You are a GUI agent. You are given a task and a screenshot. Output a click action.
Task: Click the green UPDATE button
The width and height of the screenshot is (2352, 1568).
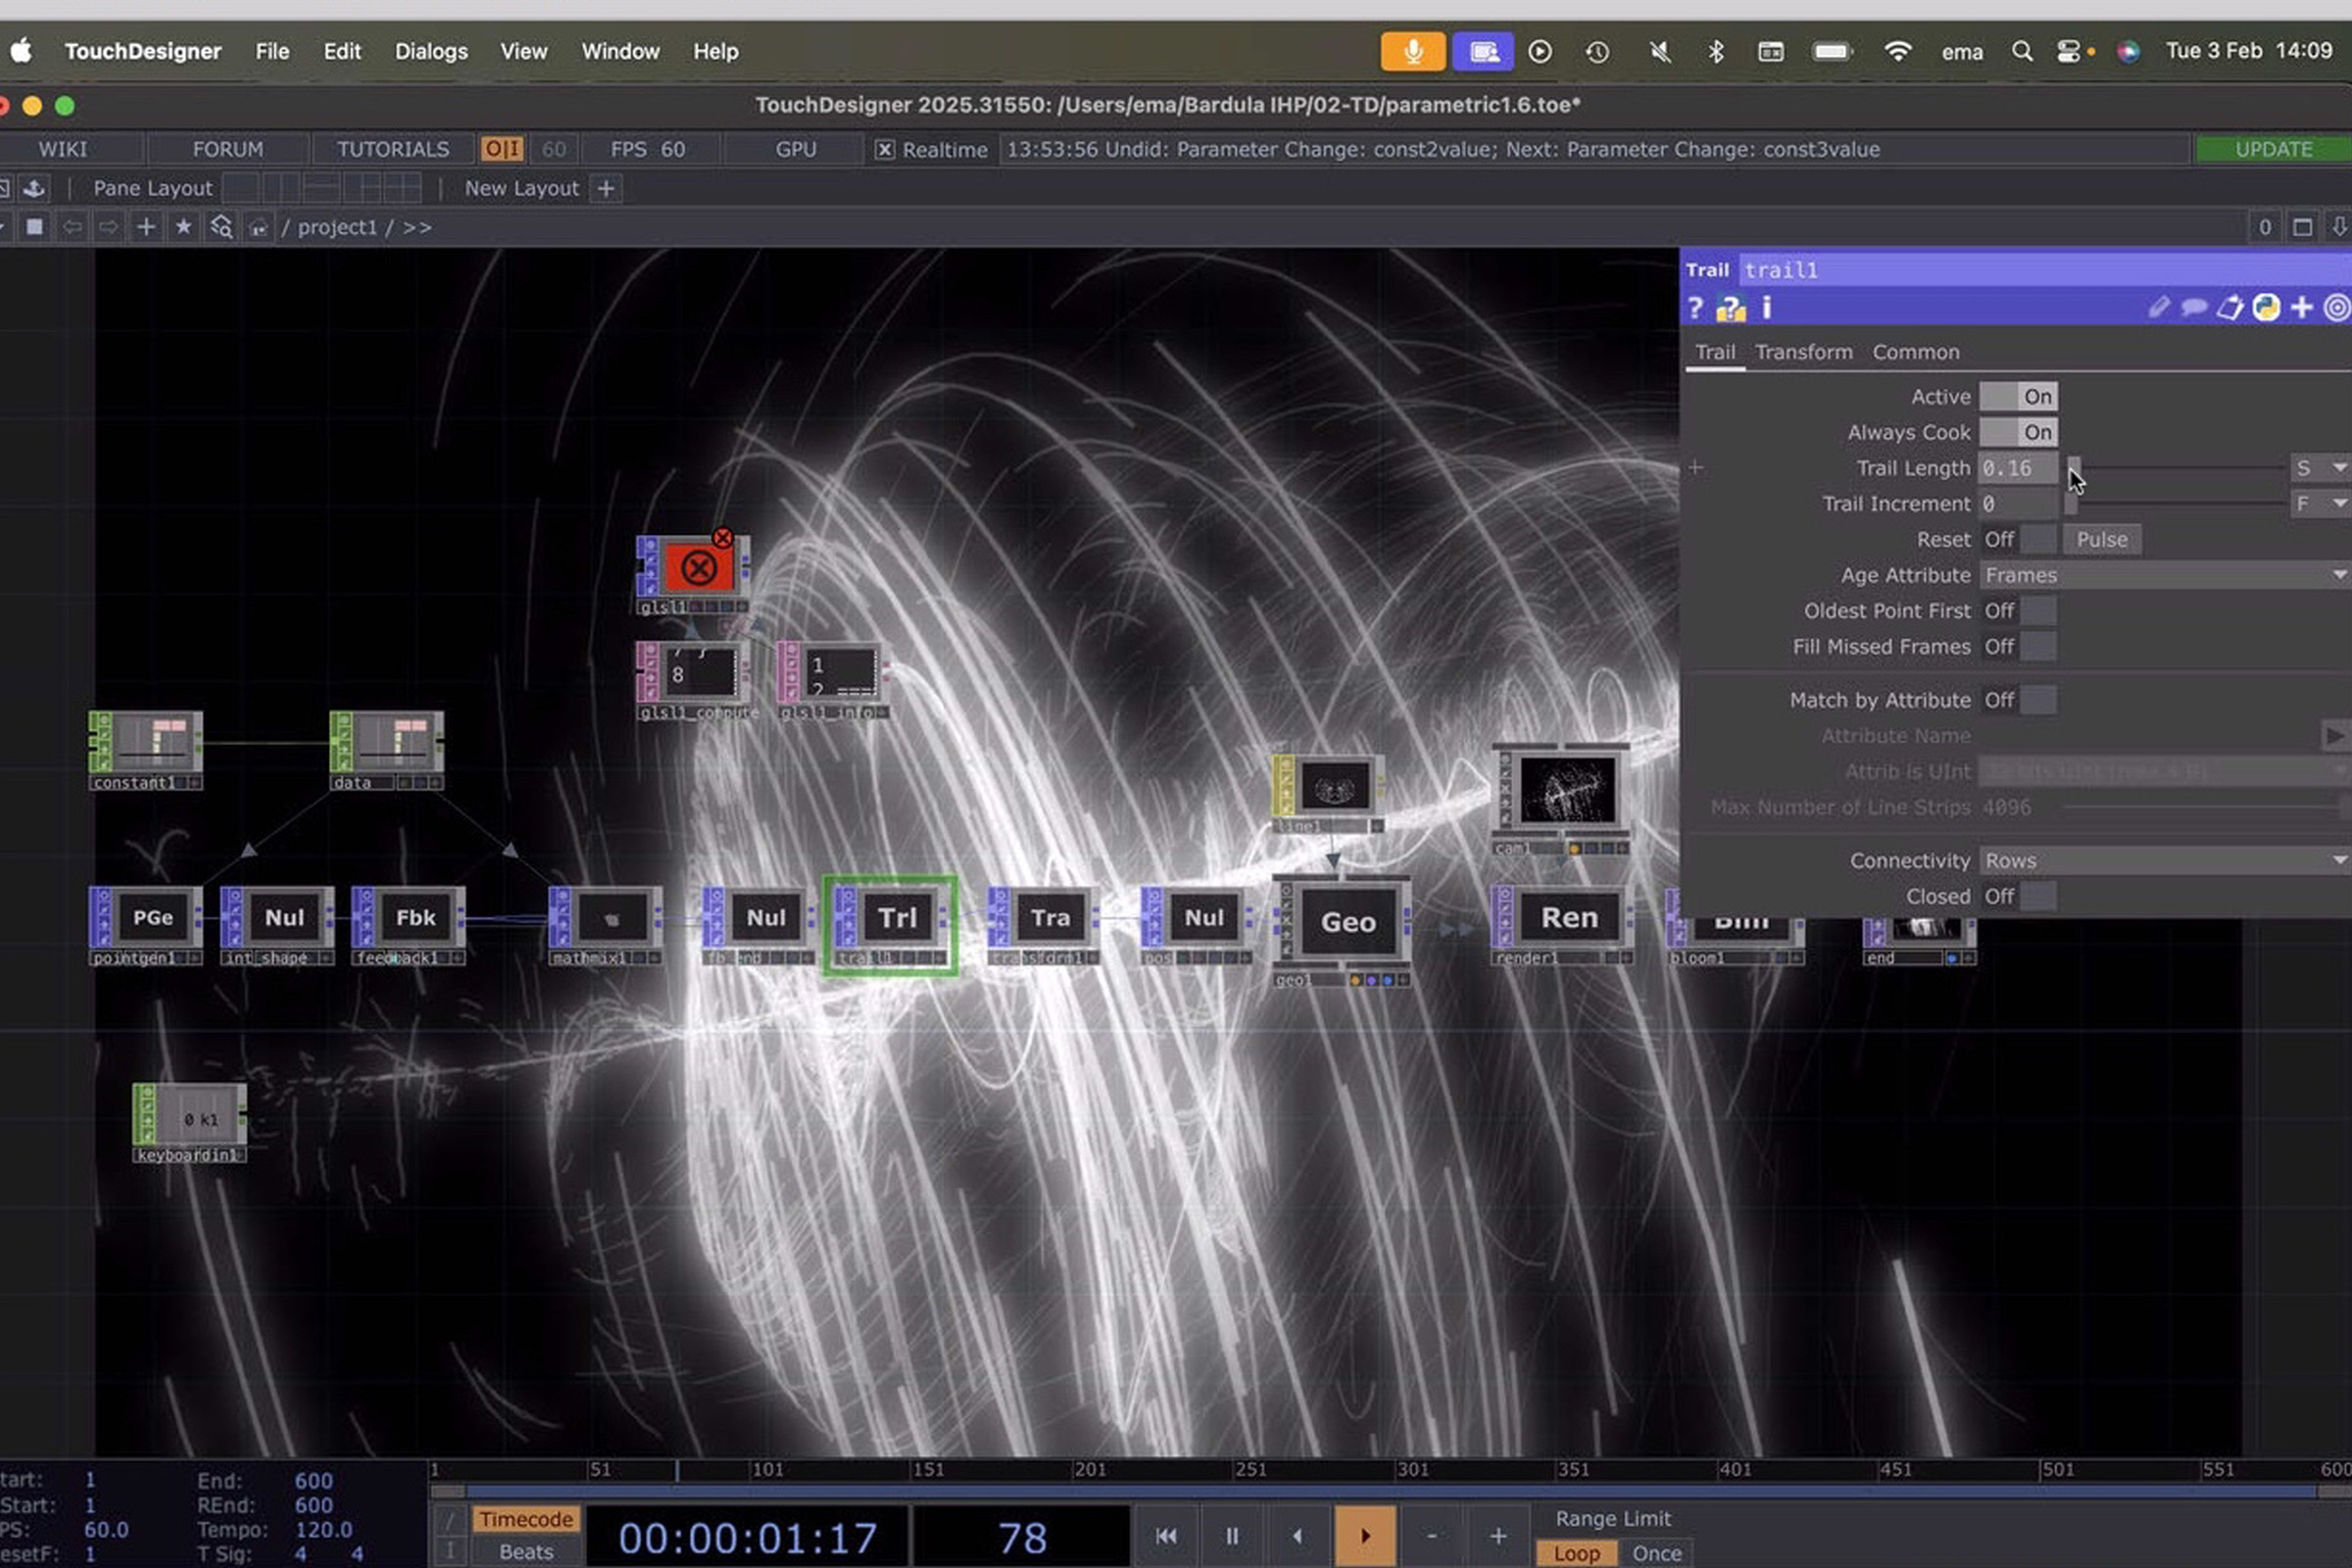tap(2272, 149)
